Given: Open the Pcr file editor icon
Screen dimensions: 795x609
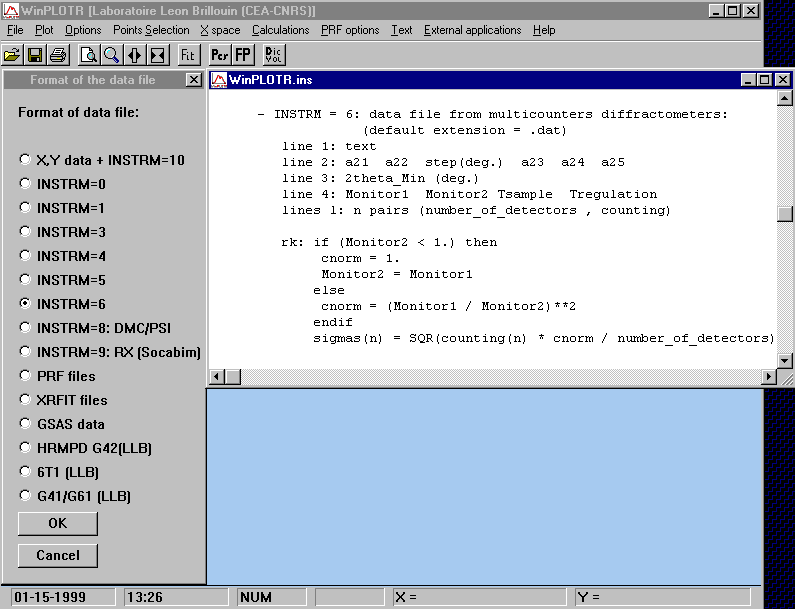Looking at the screenshot, I should (x=220, y=54).
